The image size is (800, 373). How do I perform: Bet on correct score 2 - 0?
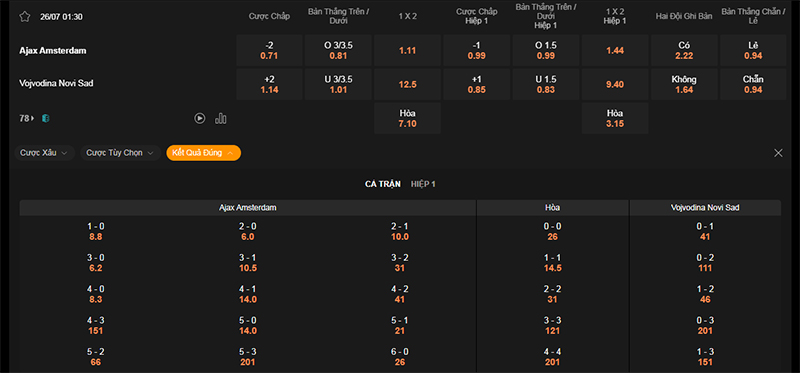point(247,232)
